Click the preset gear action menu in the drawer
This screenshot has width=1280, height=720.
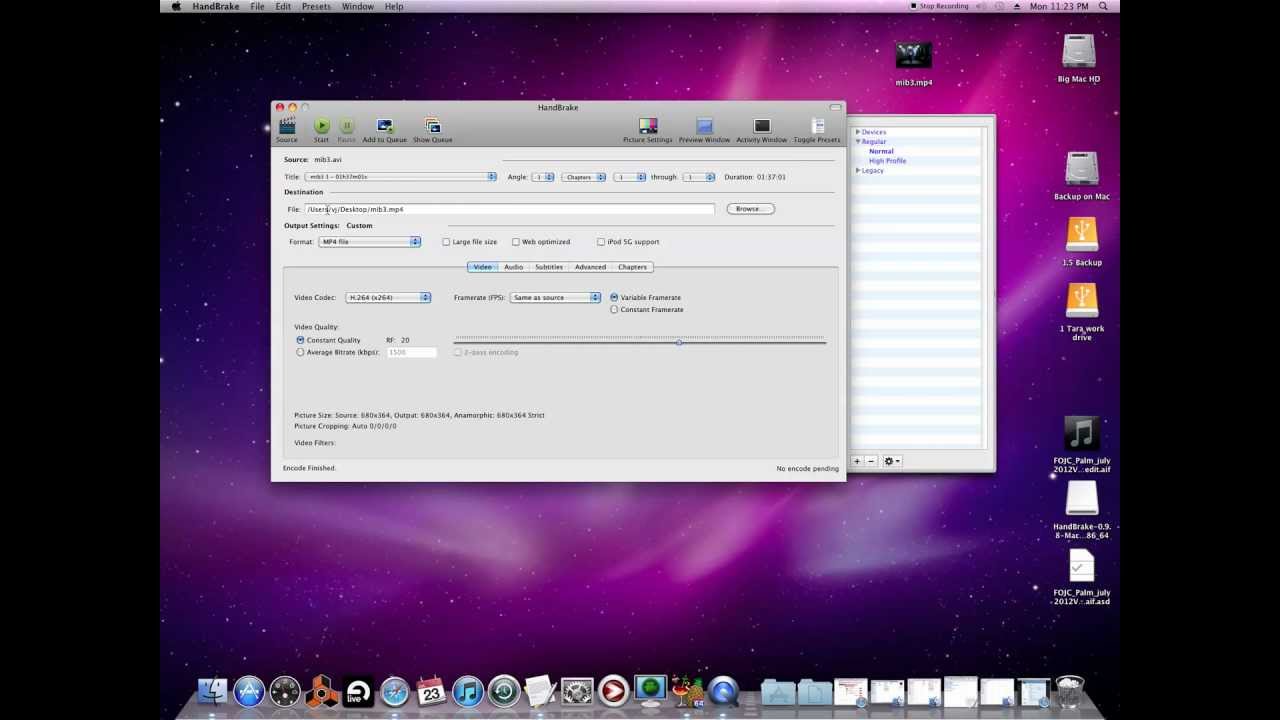click(891, 461)
